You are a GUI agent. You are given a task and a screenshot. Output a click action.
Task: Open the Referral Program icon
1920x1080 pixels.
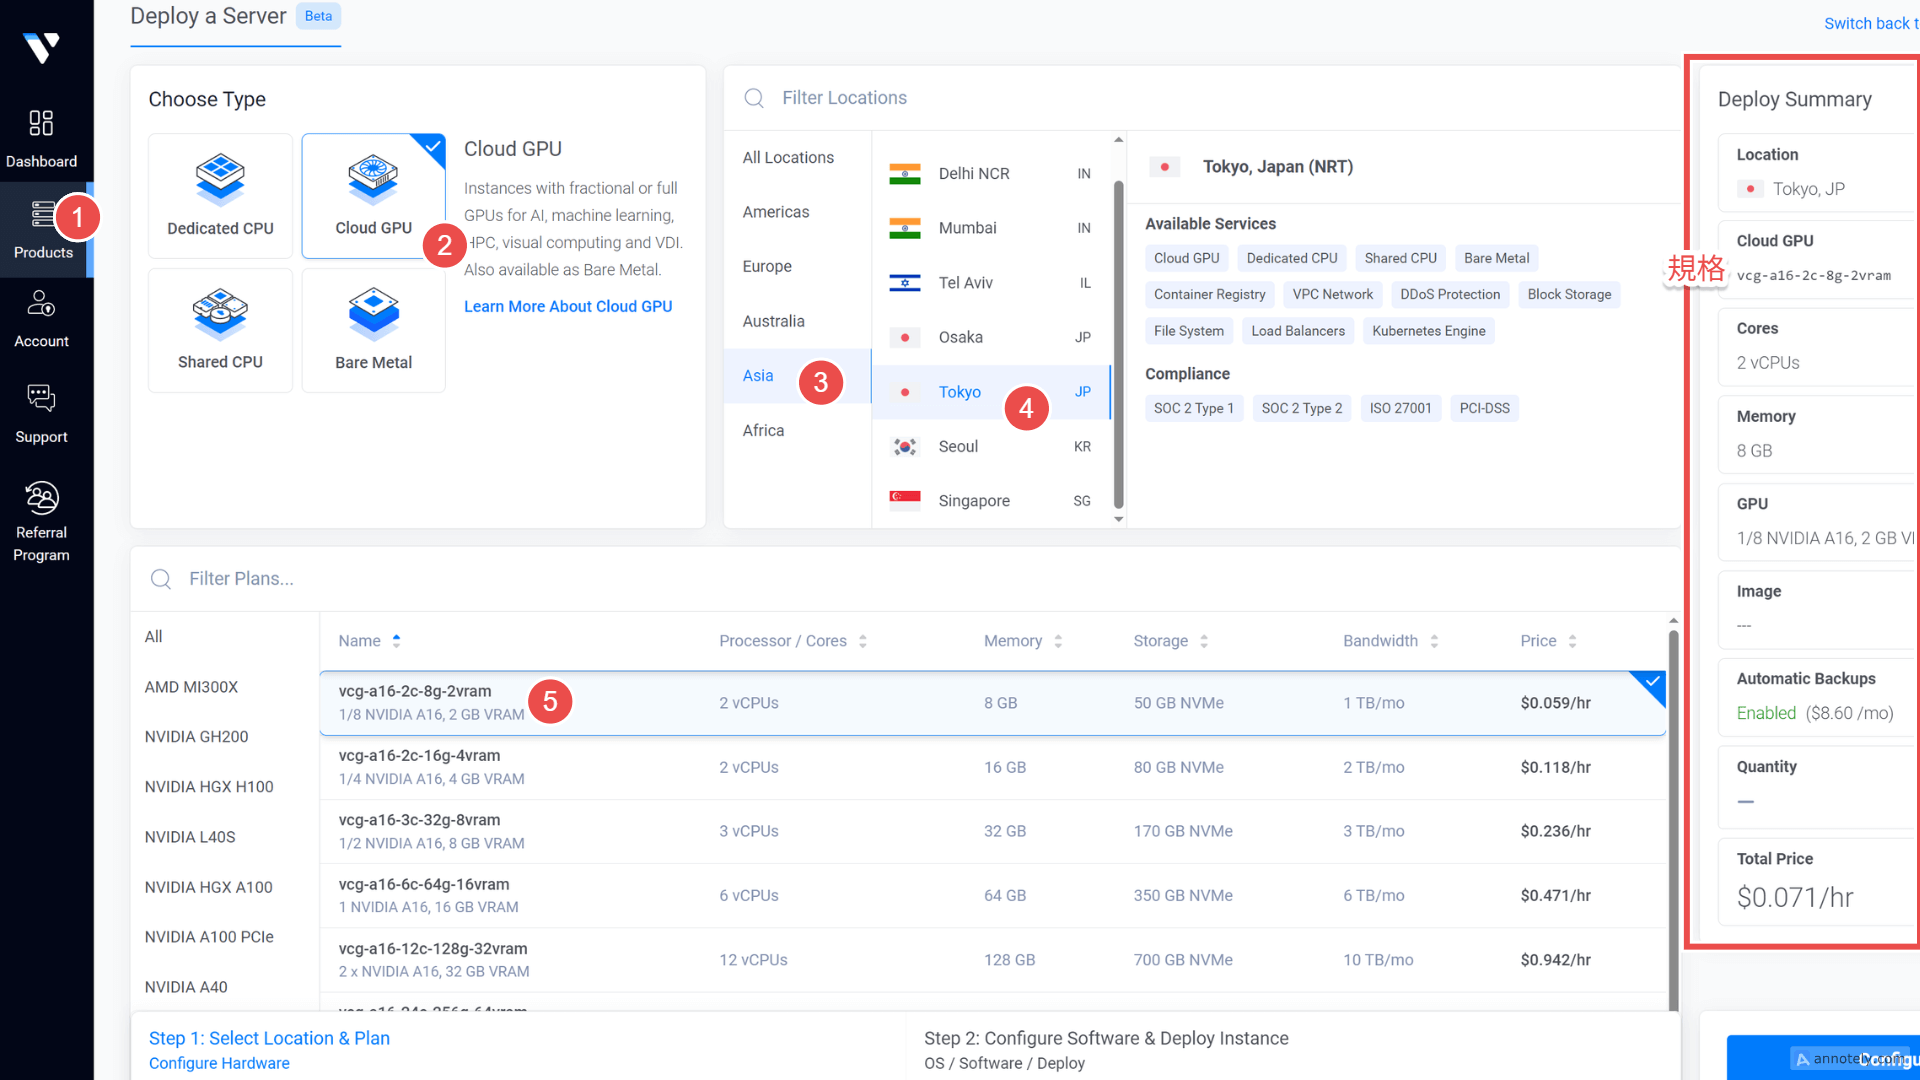41,497
